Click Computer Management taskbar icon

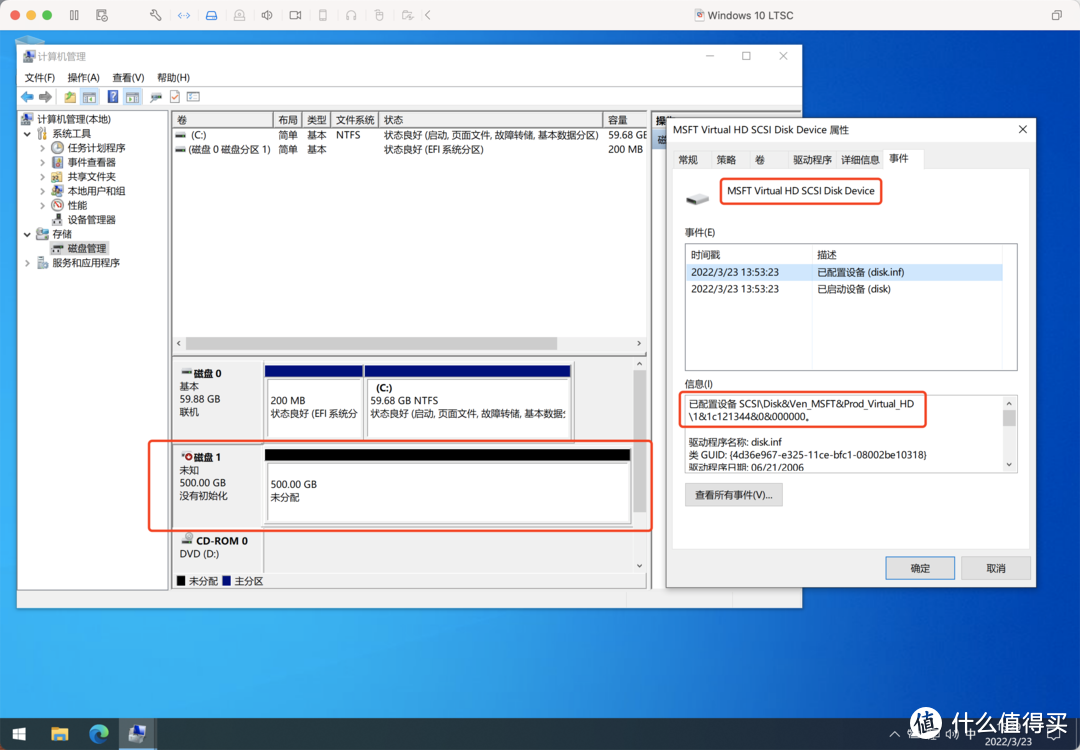(137, 733)
